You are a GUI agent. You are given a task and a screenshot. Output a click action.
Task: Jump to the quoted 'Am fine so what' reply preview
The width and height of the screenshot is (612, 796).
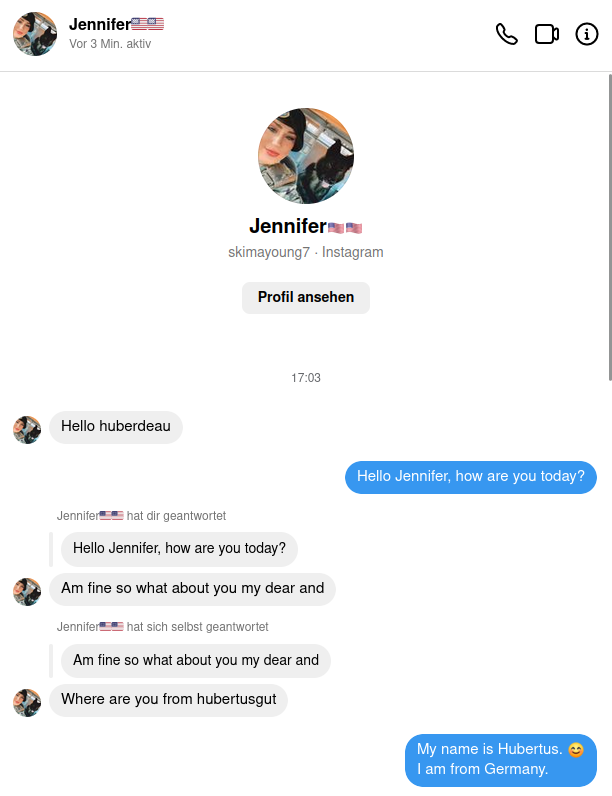196,660
